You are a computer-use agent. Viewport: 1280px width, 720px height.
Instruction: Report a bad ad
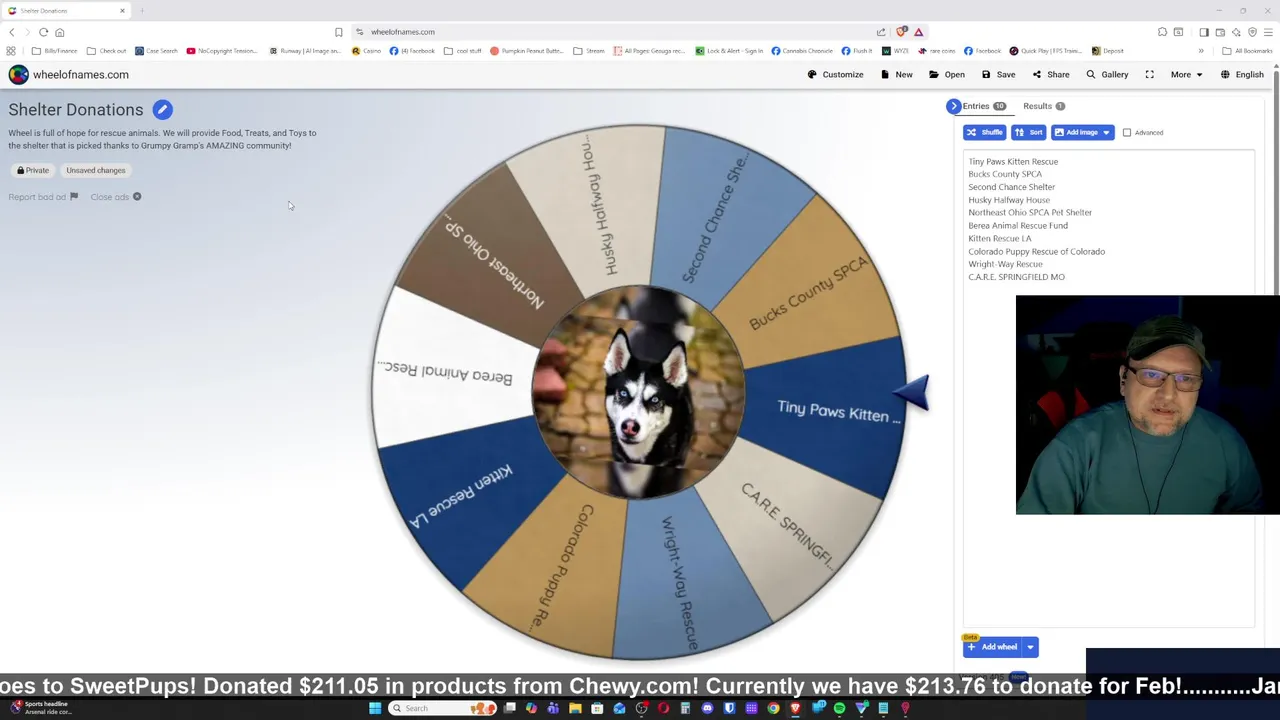43,197
